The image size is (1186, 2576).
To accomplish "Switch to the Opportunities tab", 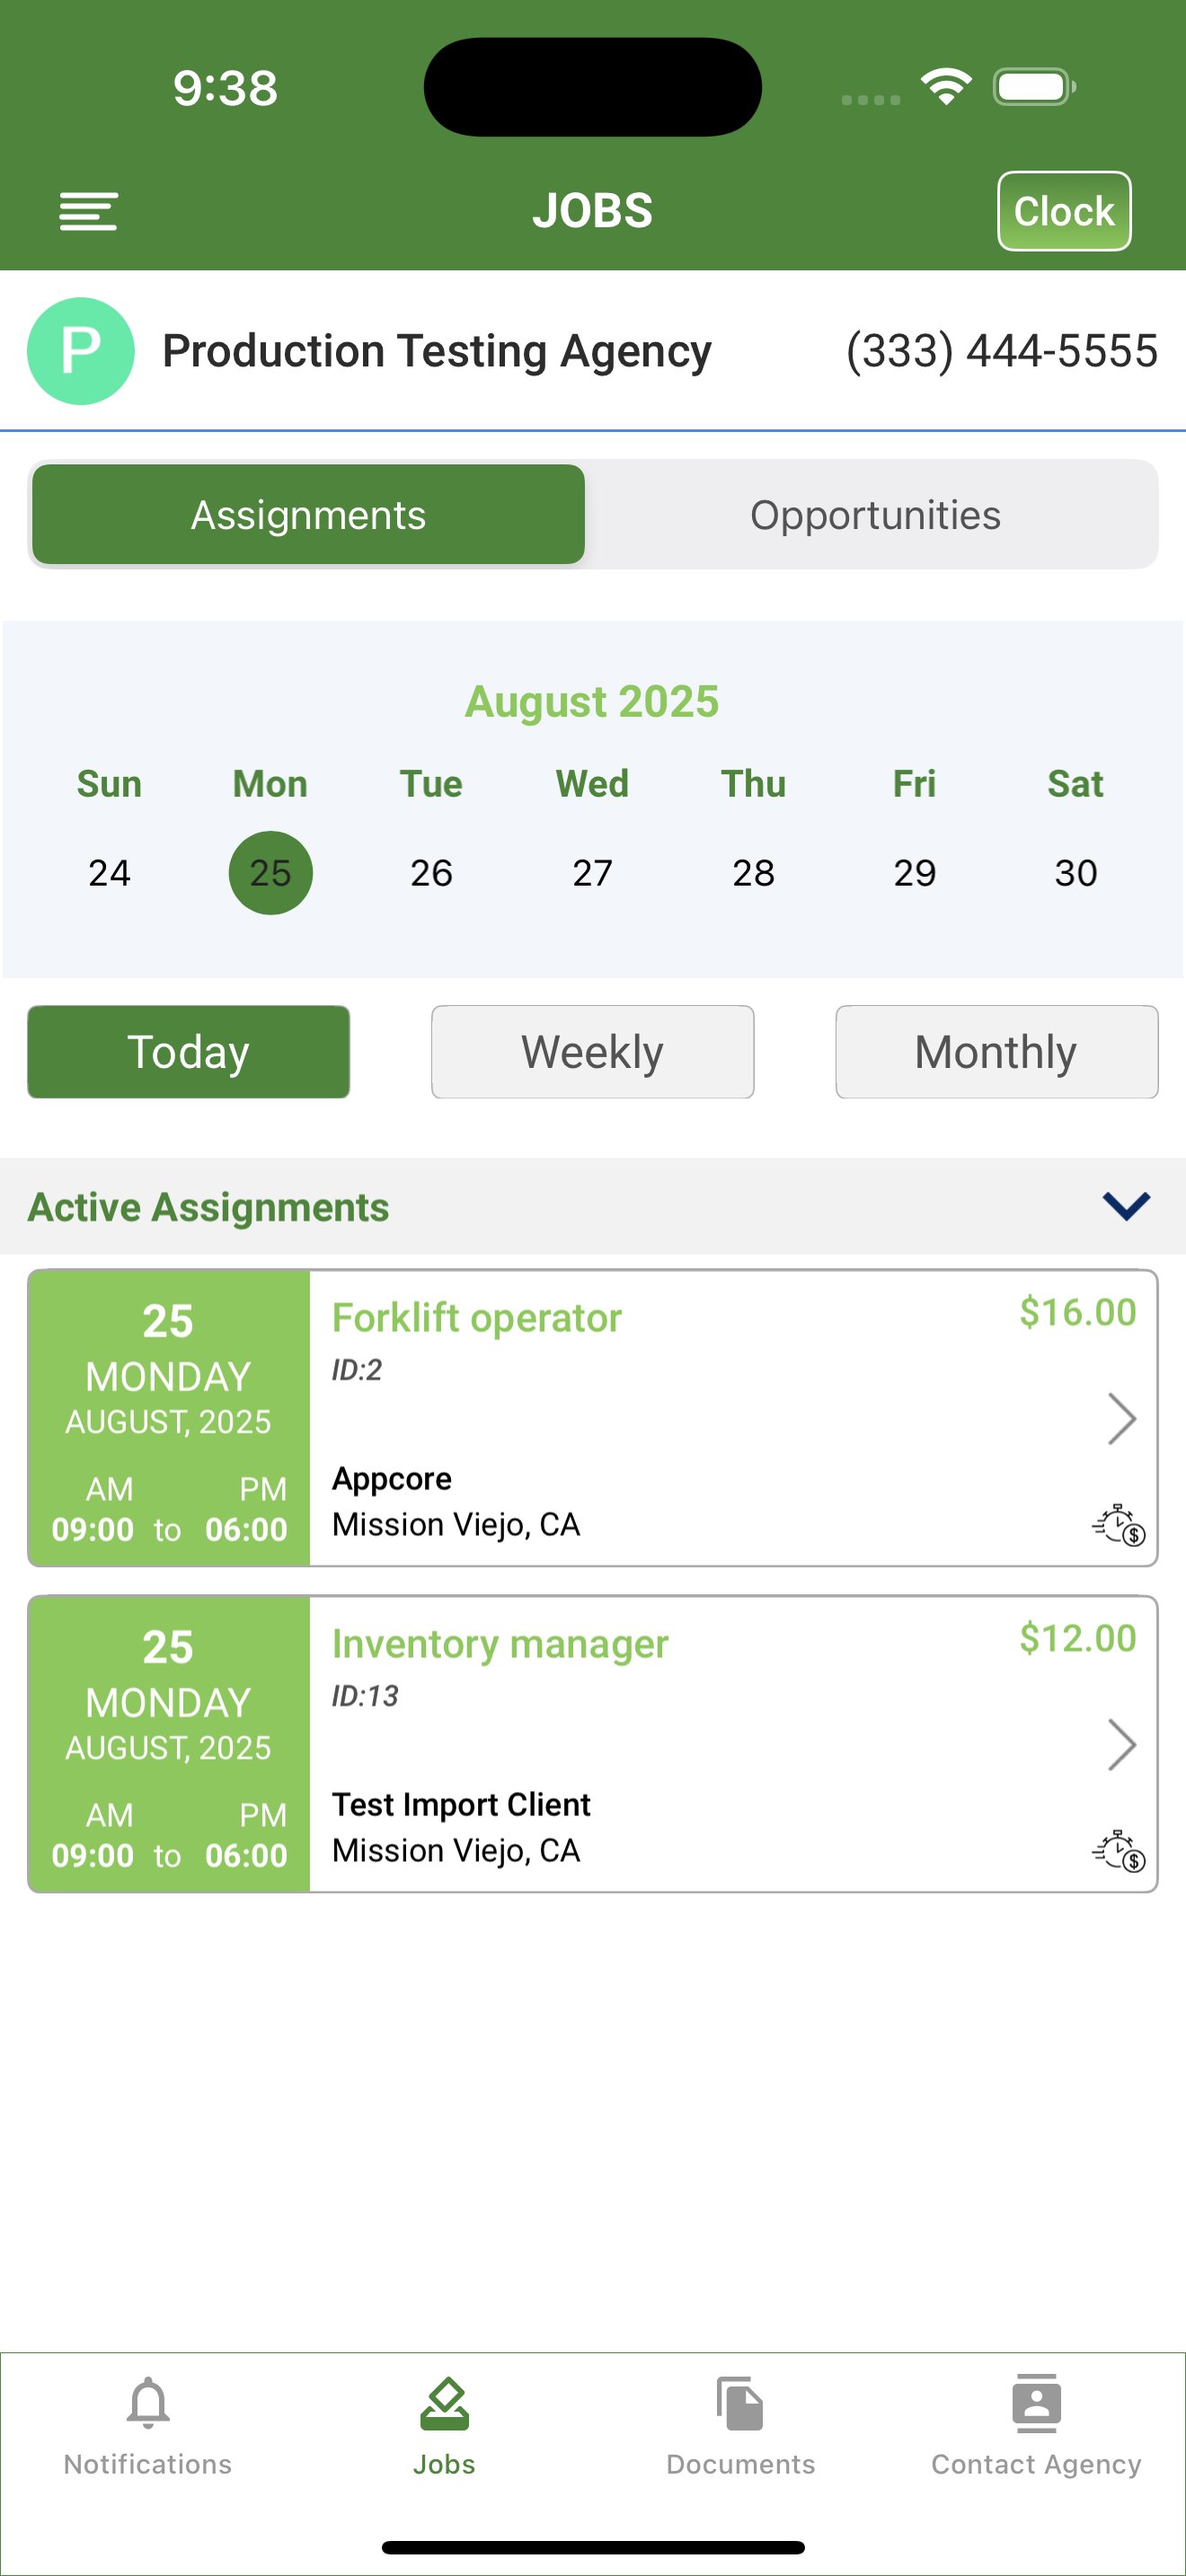I will pyautogui.click(x=875, y=515).
